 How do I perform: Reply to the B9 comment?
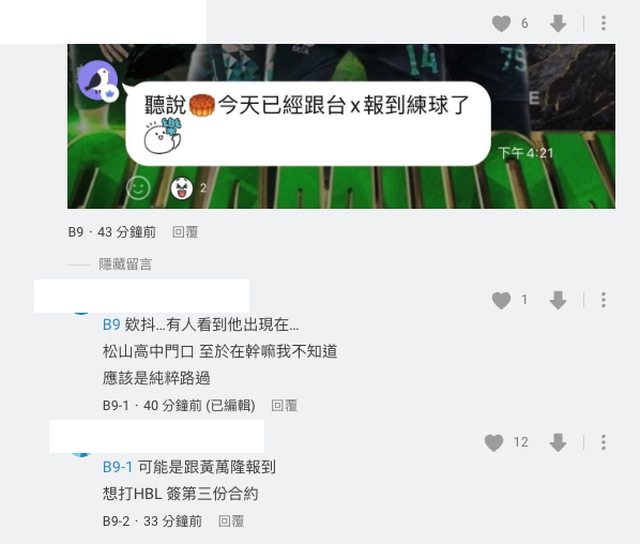click(185, 232)
